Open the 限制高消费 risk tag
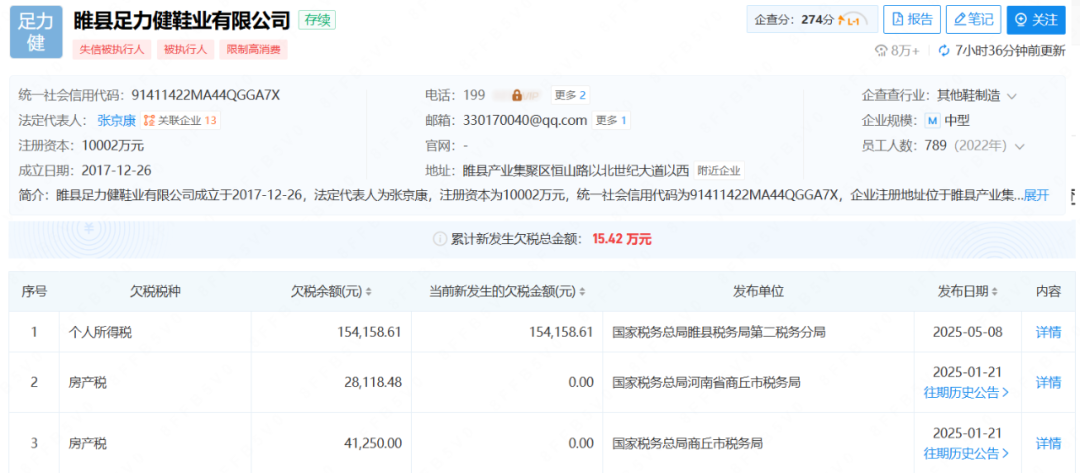The height and width of the screenshot is (473, 1080). coord(256,49)
